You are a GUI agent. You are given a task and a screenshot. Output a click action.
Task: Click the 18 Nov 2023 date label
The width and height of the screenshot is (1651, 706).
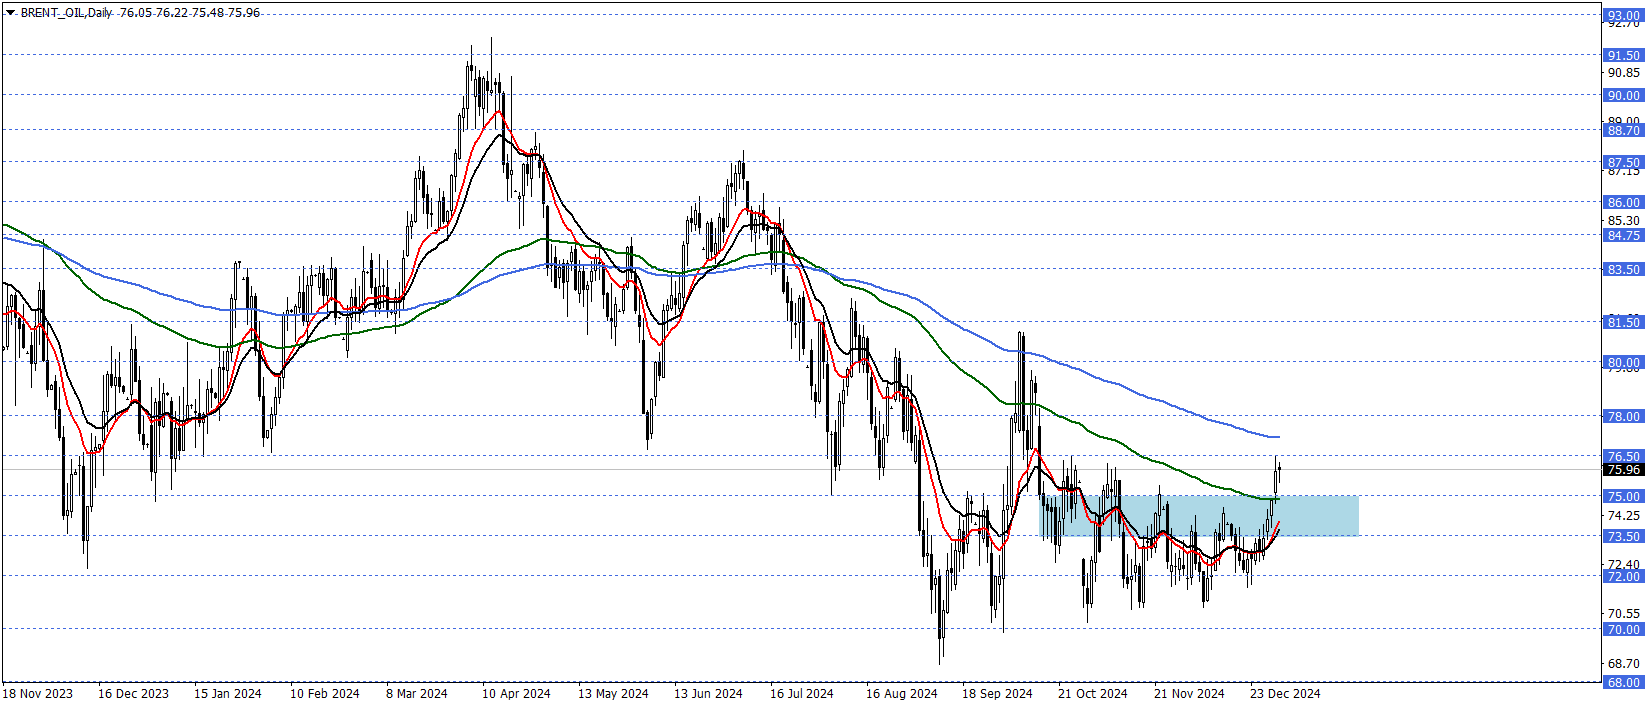(x=37, y=693)
